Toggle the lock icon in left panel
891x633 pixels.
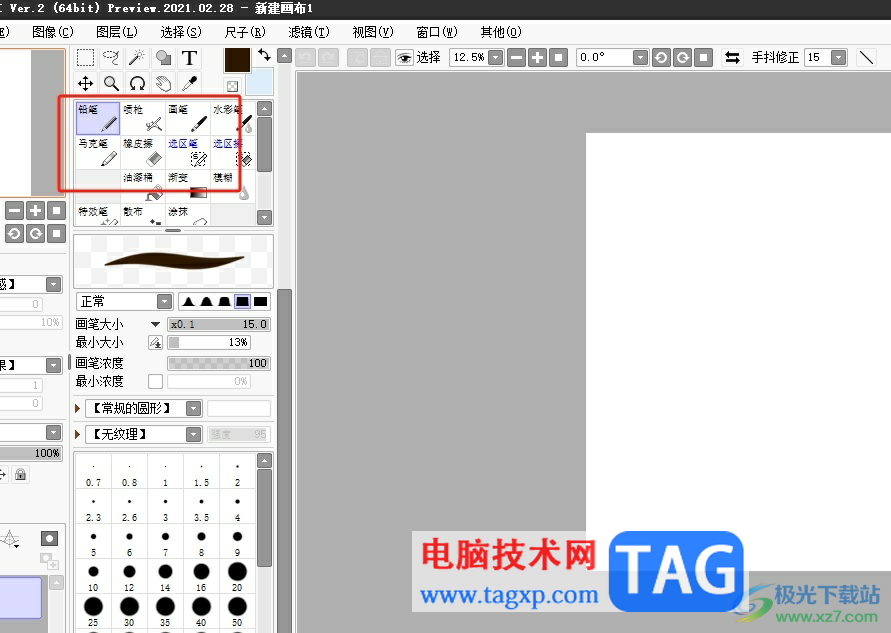click(x=20, y=474)
